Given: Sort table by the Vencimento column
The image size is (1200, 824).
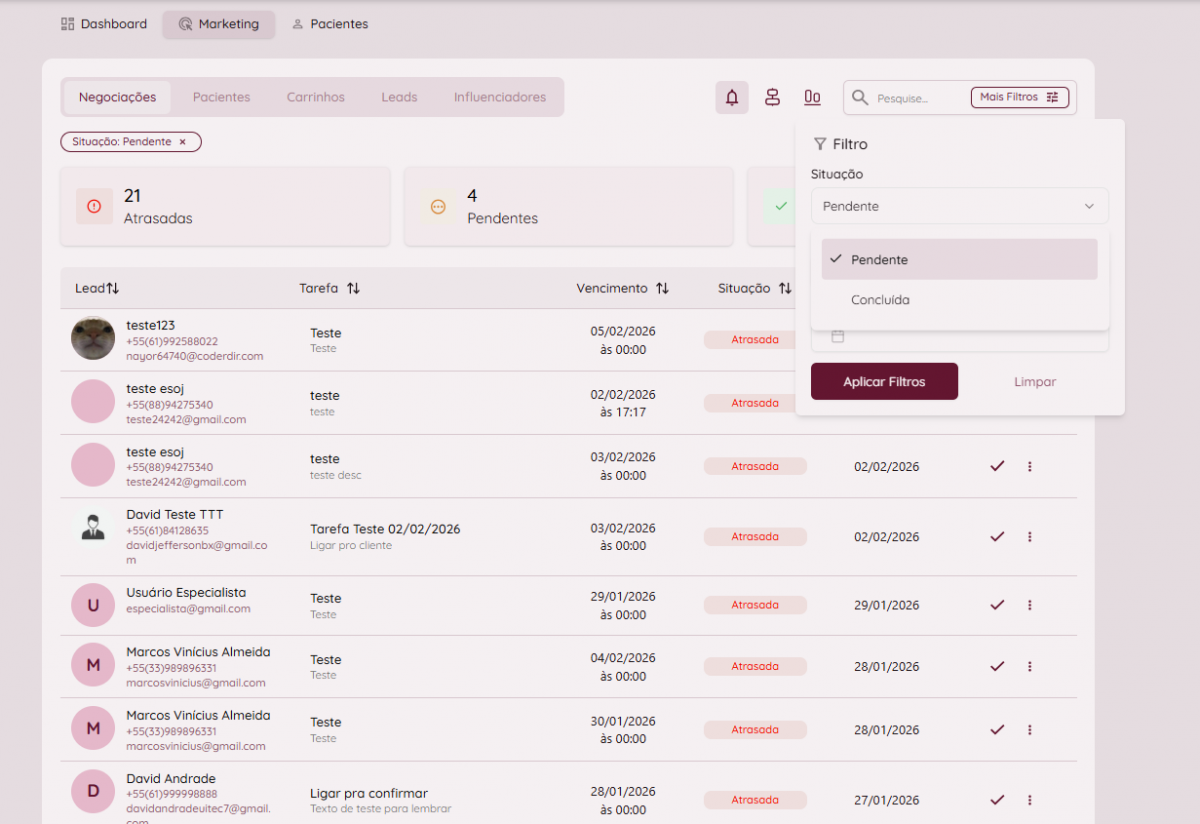Looking at the screenshot, I should (662, 288).
